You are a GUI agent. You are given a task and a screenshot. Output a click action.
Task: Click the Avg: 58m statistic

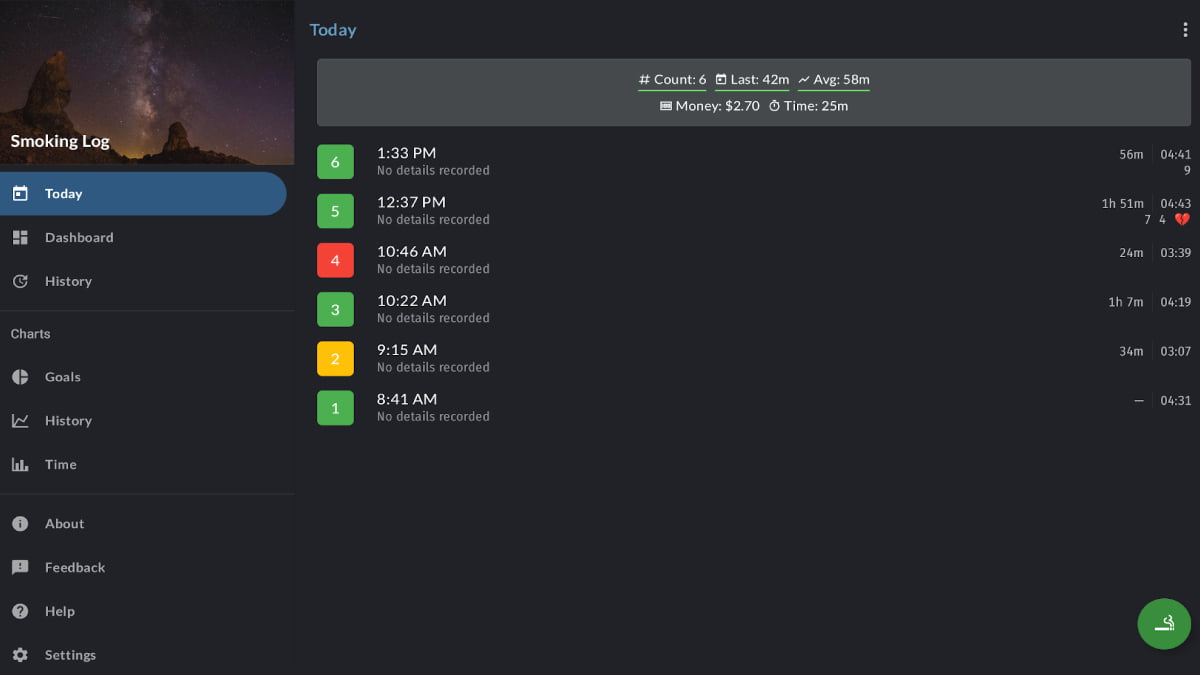(833, 80)
